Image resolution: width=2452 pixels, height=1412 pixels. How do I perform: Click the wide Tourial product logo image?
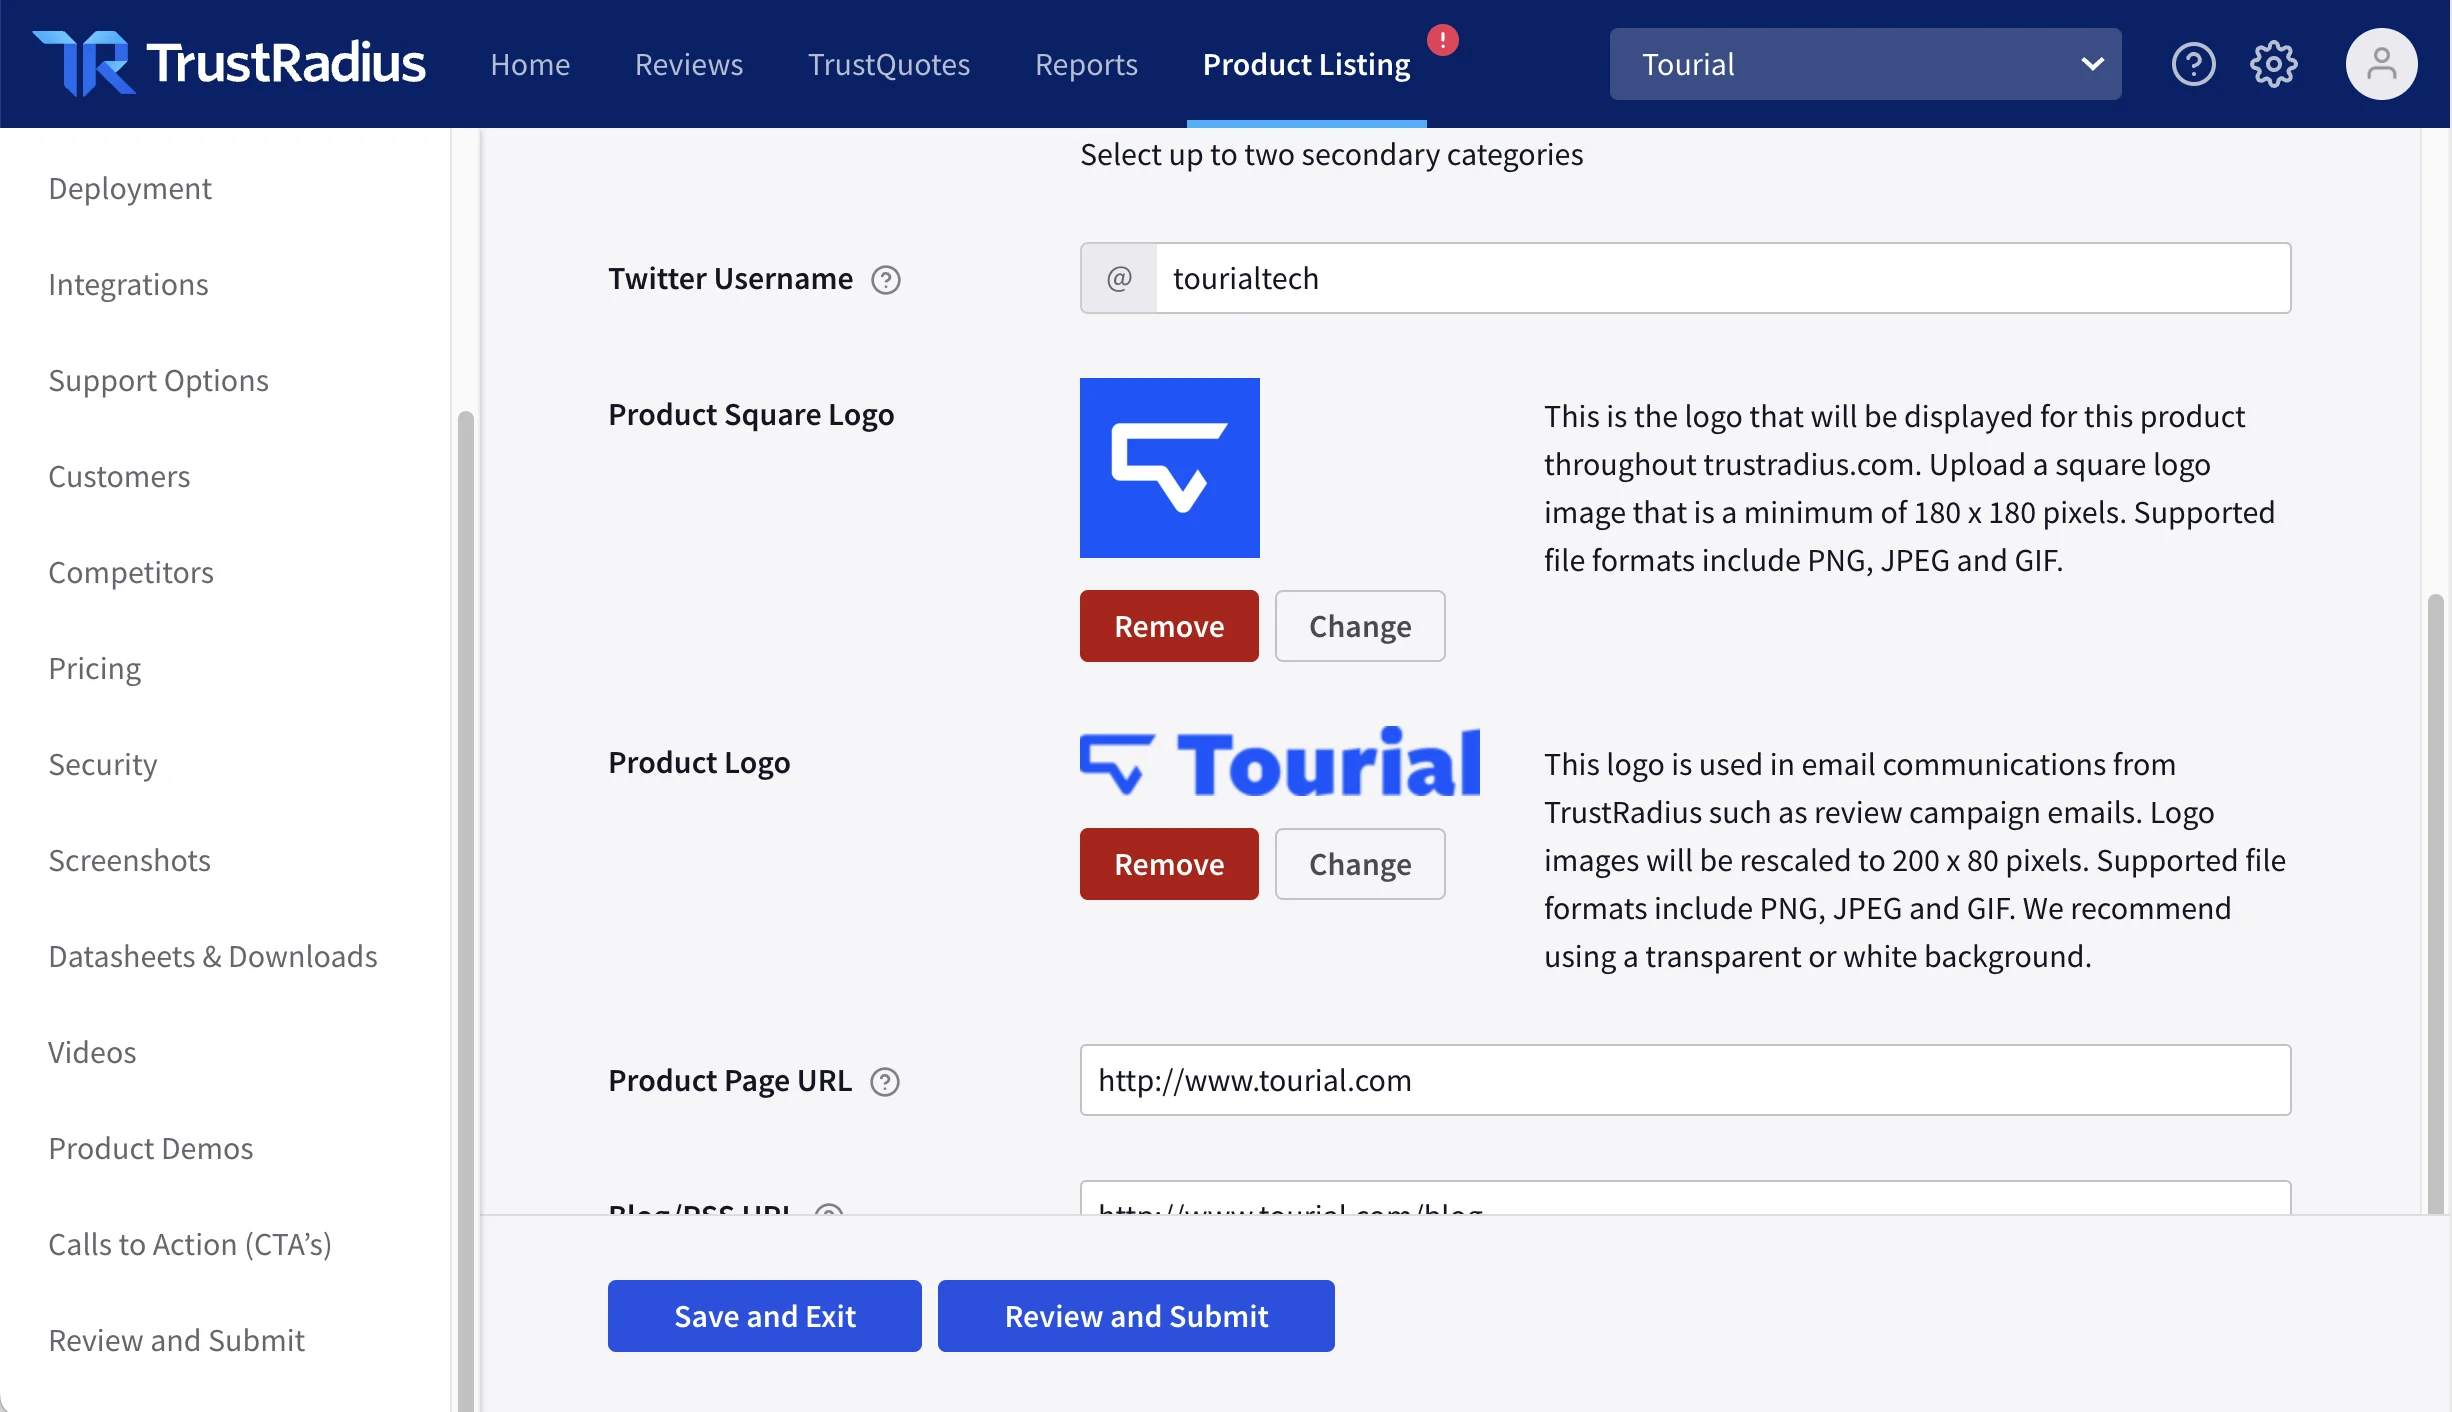1280,762
